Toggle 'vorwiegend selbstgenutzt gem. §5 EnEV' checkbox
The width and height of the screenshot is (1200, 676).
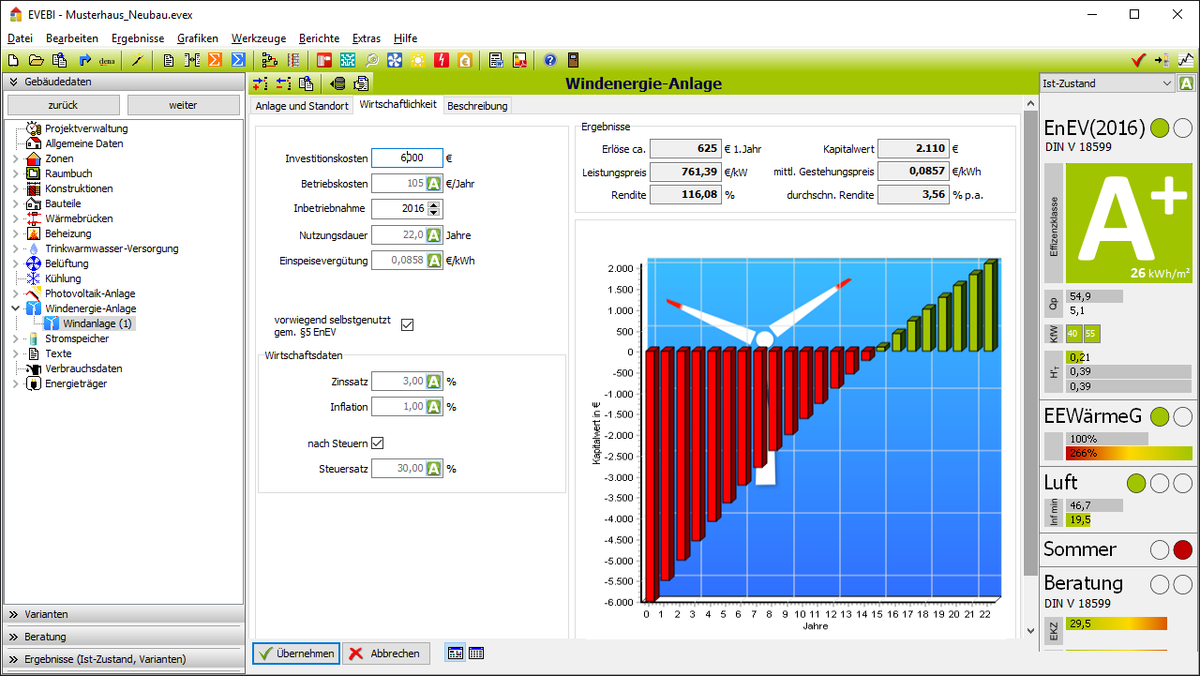click(407, 325)
